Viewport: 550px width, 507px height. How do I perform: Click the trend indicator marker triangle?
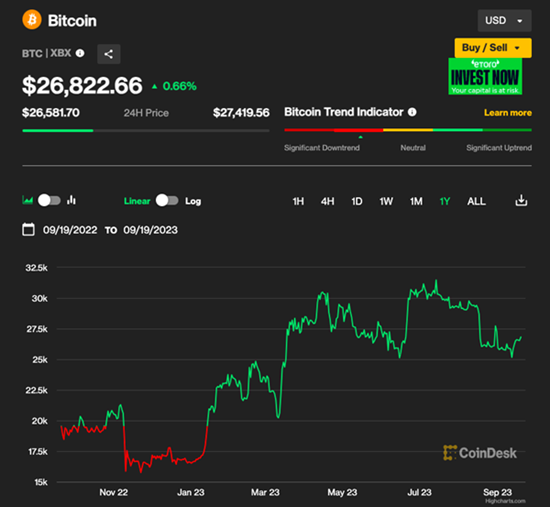pyautogui.click(x=360, y=137)
